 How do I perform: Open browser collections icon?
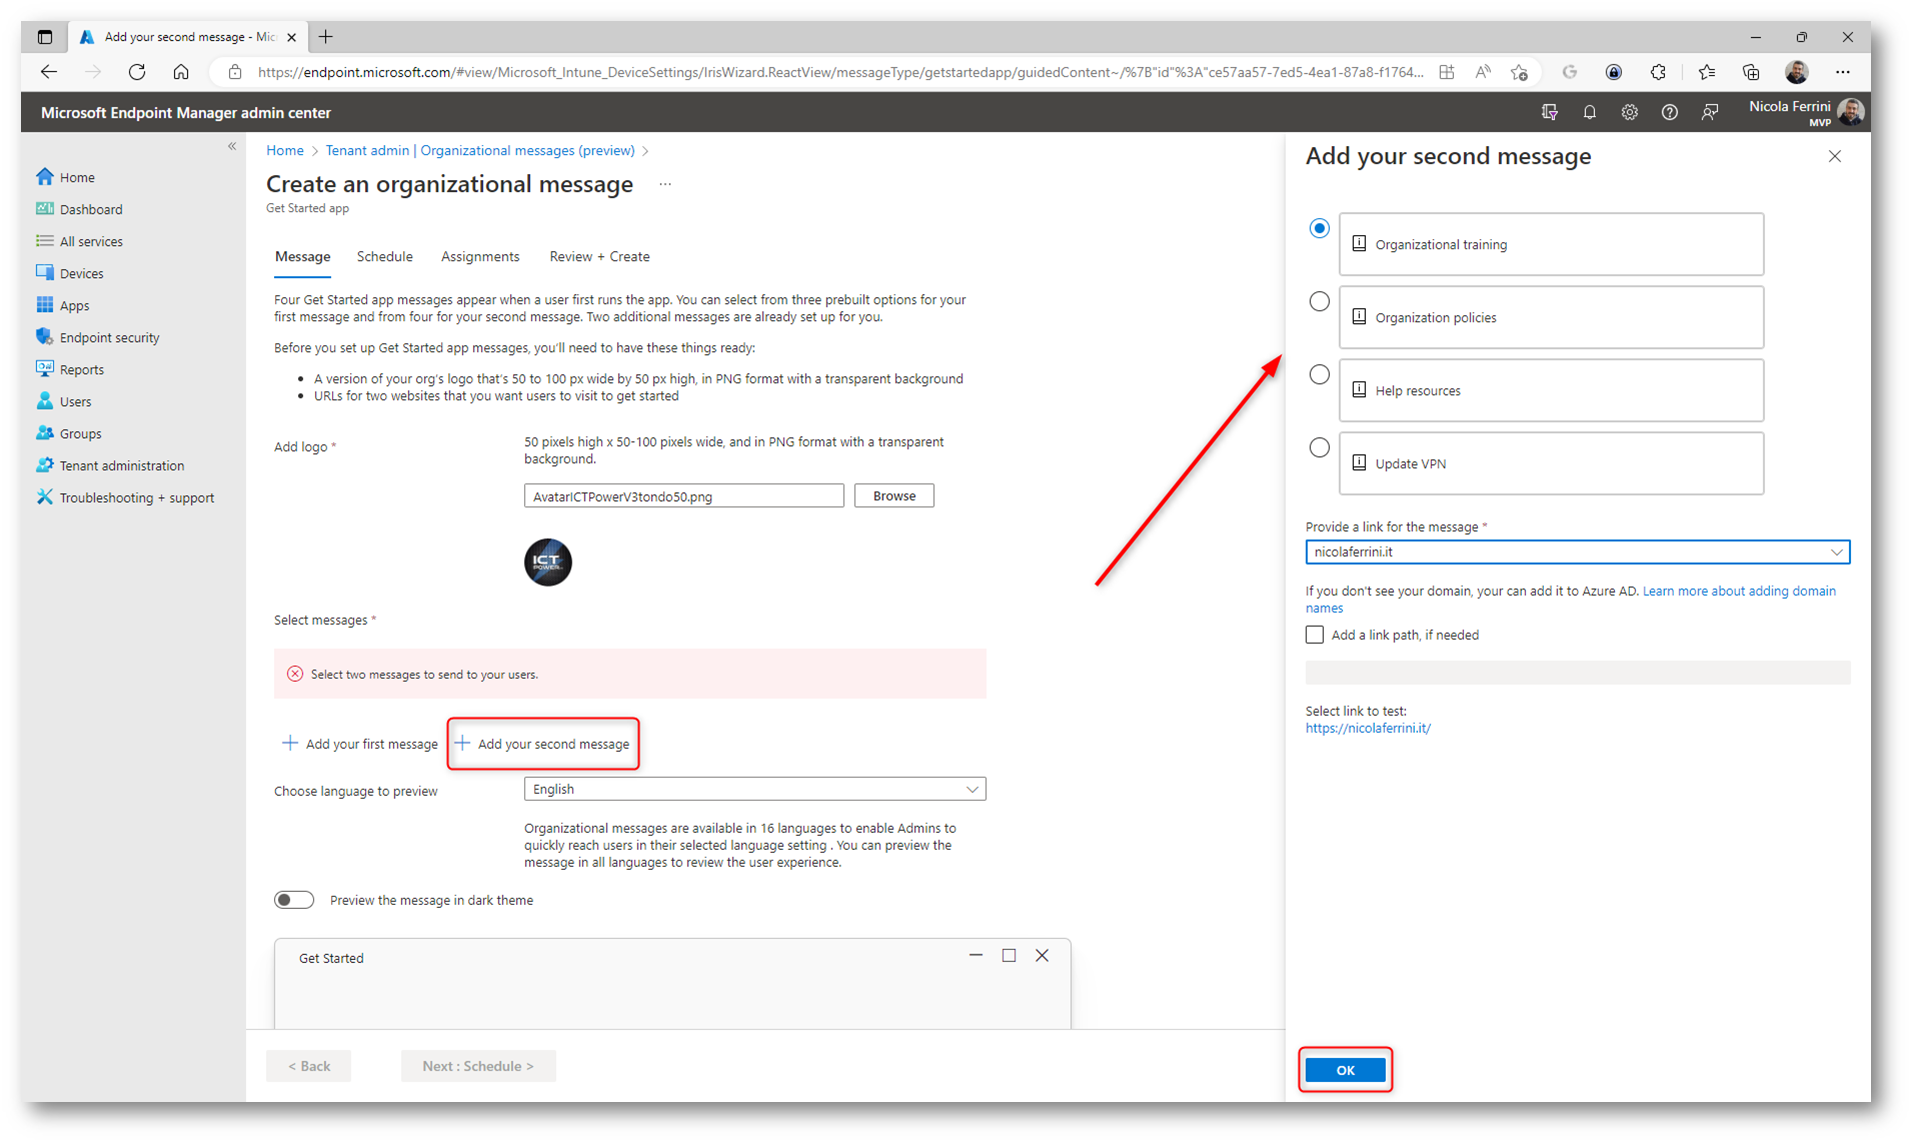point(1750,72)
